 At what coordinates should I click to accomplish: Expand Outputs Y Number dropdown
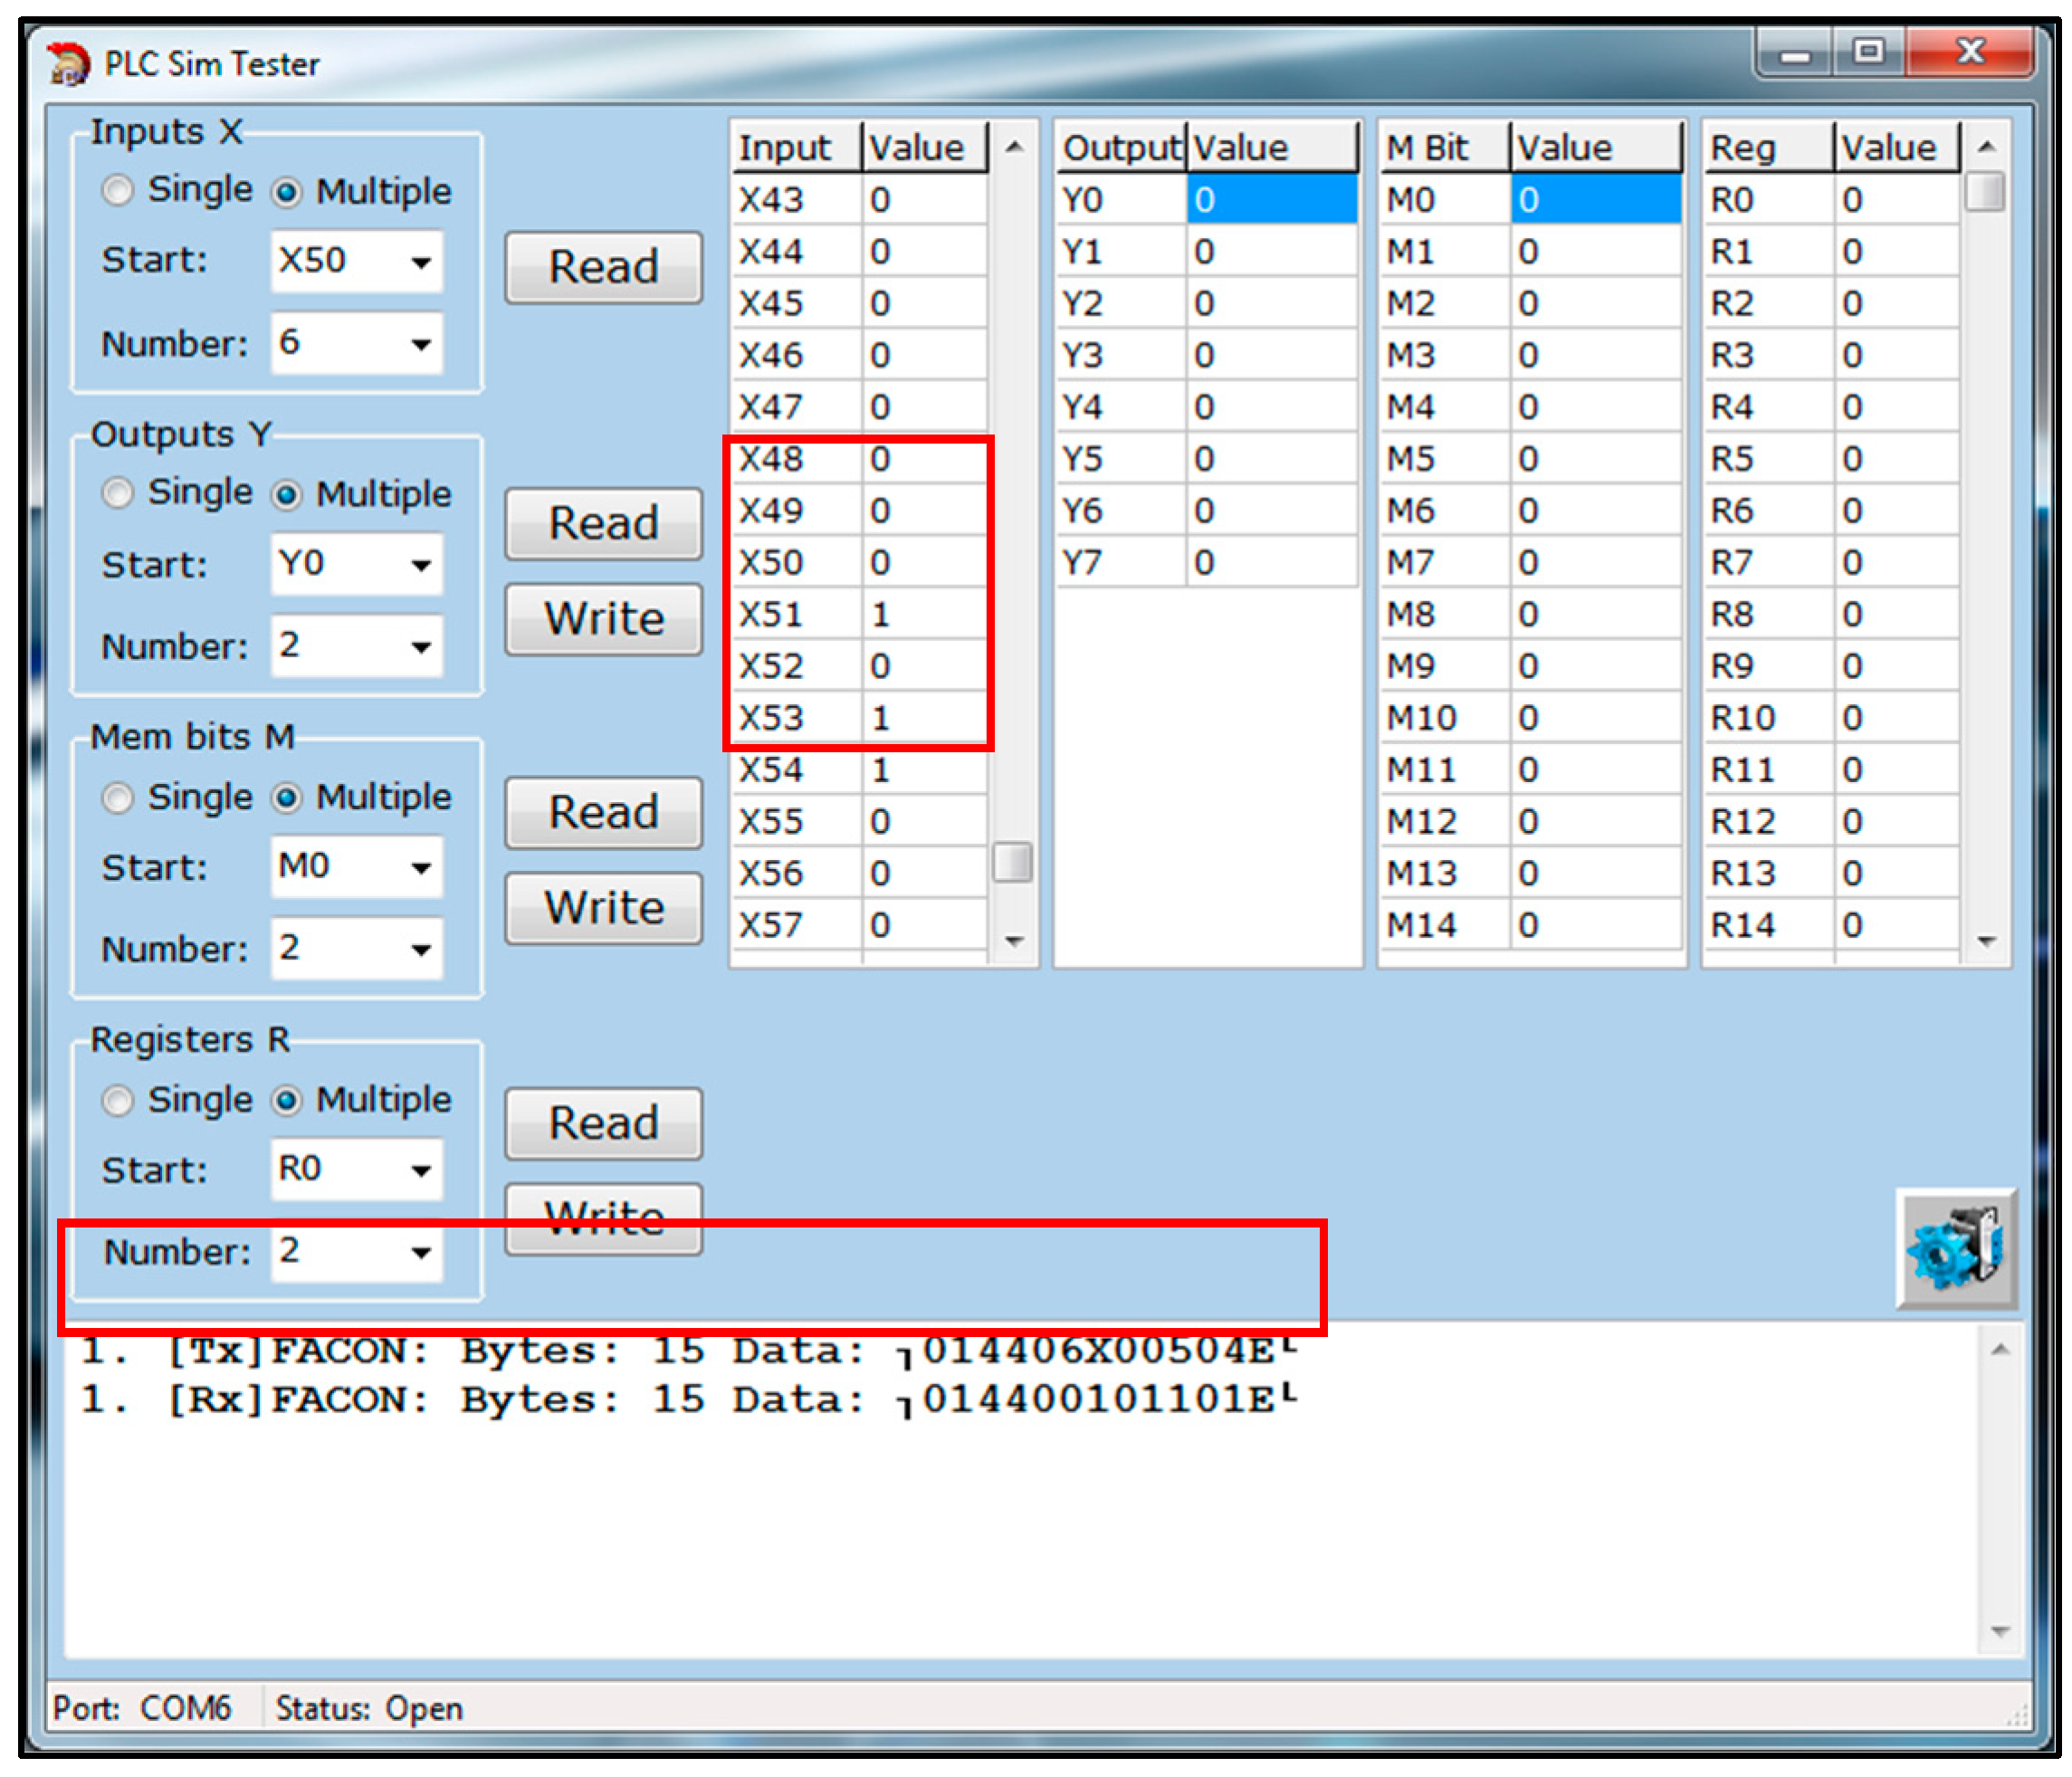pos(421,647)
